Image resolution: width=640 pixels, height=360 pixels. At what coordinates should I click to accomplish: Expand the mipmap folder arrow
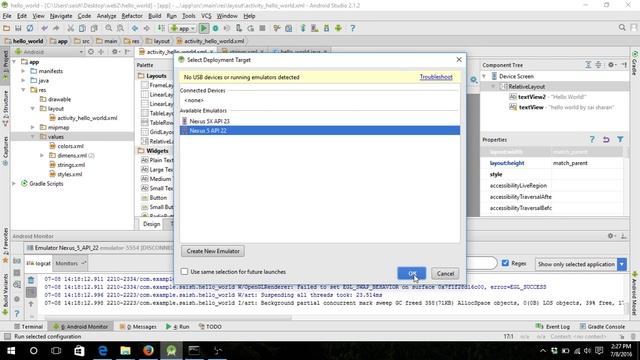tap(33, 127)
